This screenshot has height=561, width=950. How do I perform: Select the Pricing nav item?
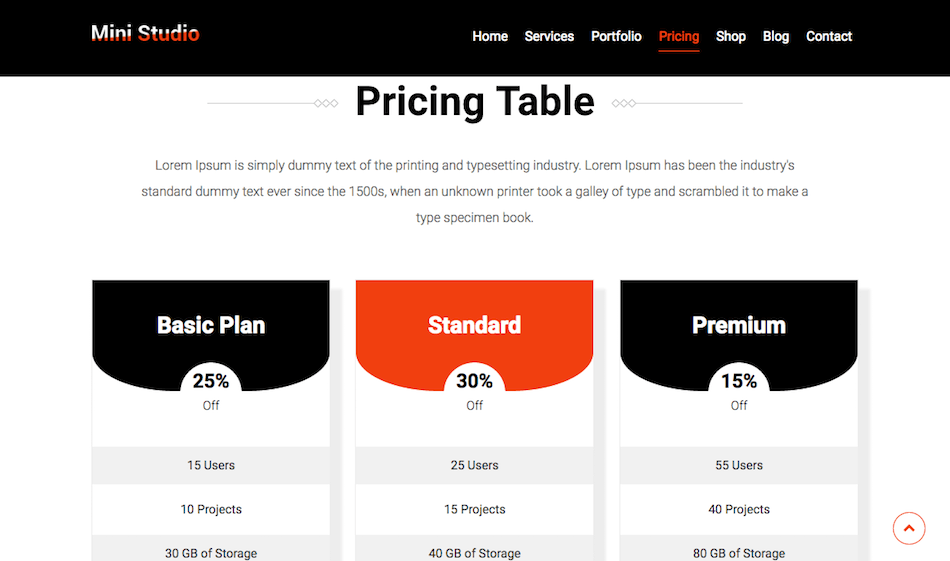click(679, 37)
